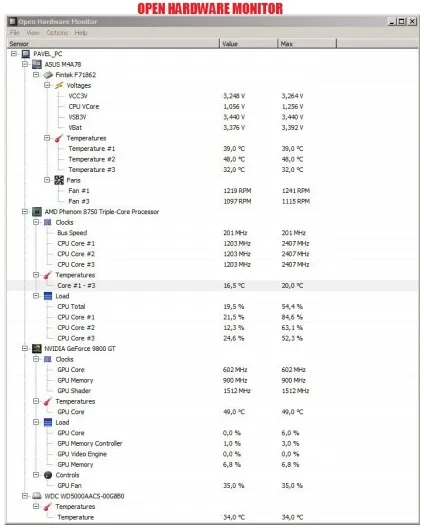Image resolution: width=424 pixels, height=530 pixels.
Task: Click the NVIDIA GeForce 9800 GT icon
Action: point(37,348)
